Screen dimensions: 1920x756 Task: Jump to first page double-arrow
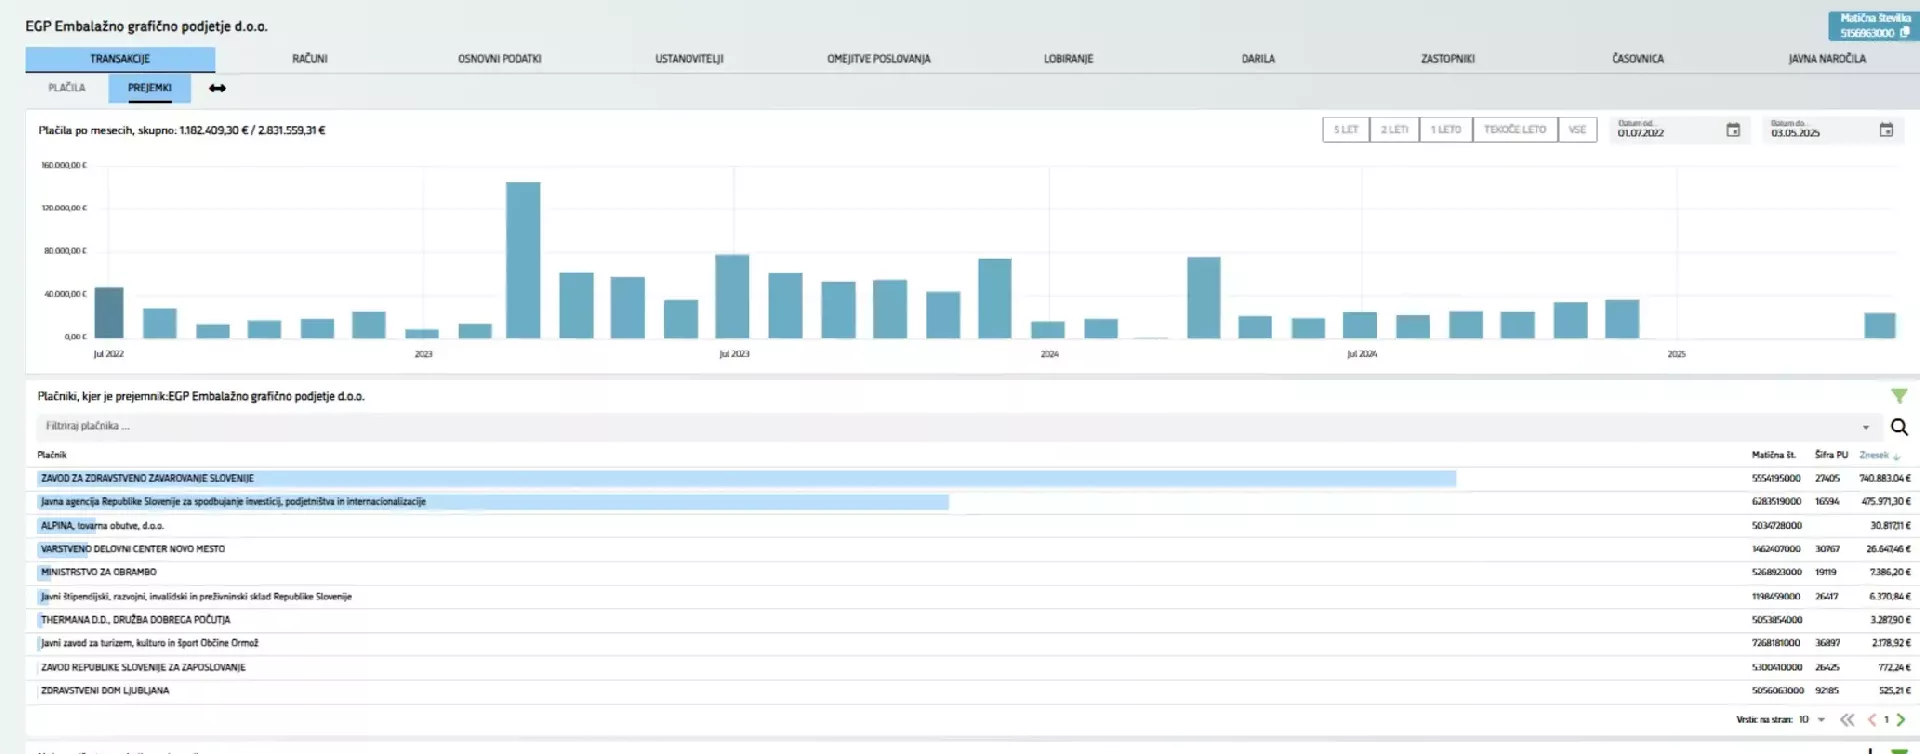coord(1847,720)
